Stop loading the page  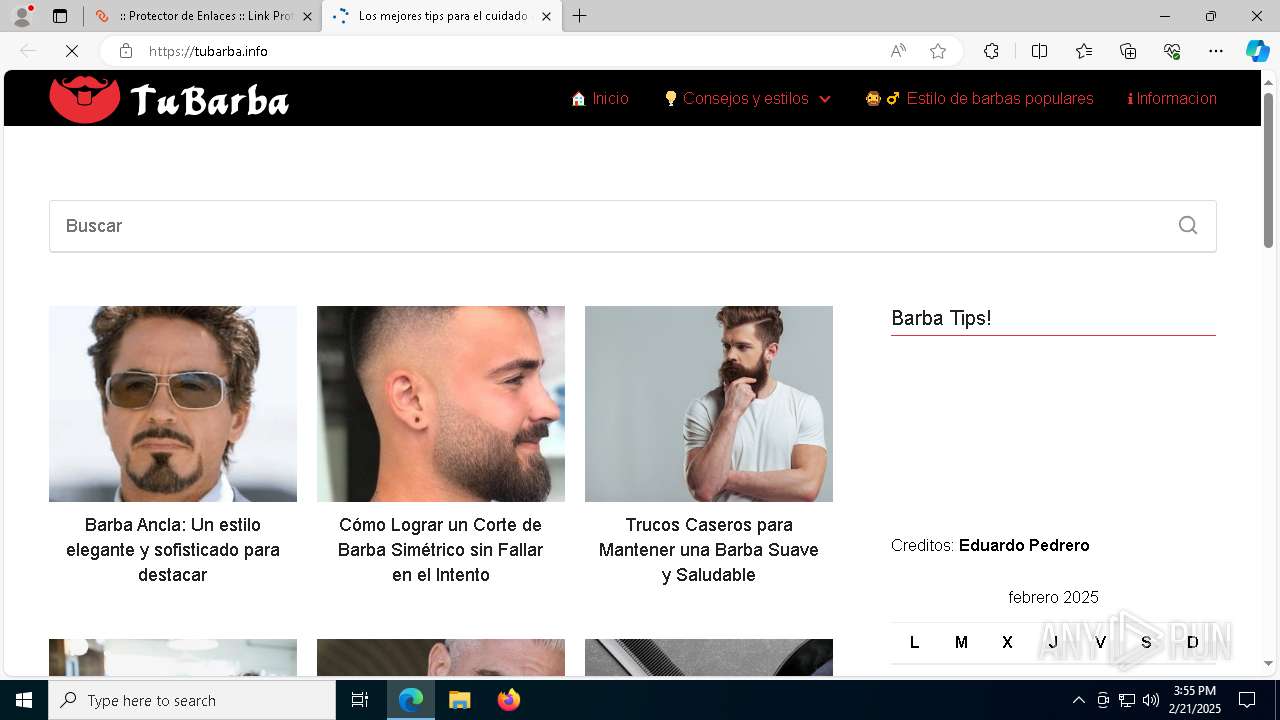72,51
